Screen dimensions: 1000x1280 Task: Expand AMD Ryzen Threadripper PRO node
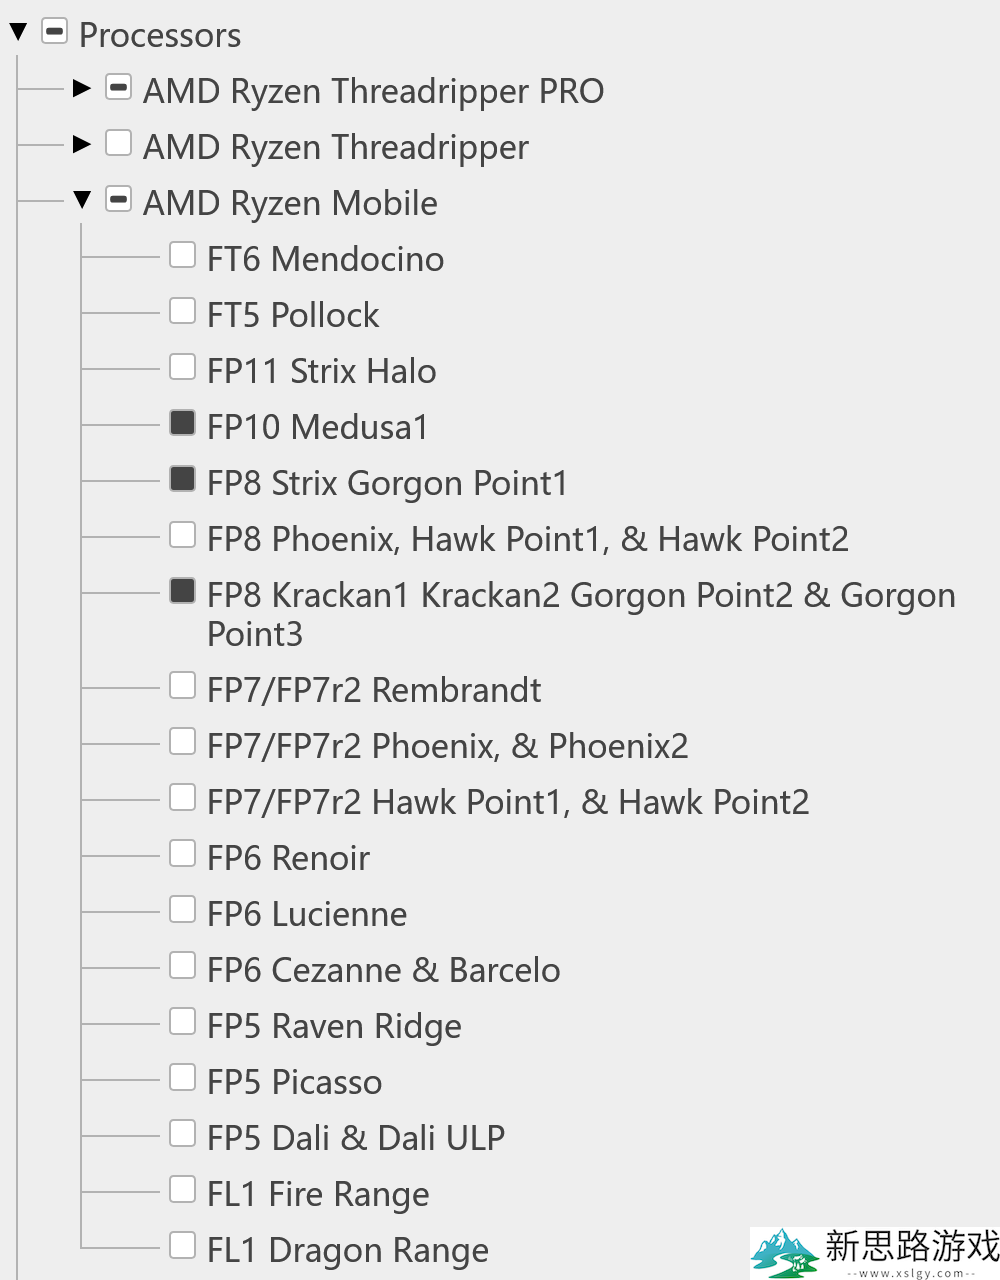[82, 88]
